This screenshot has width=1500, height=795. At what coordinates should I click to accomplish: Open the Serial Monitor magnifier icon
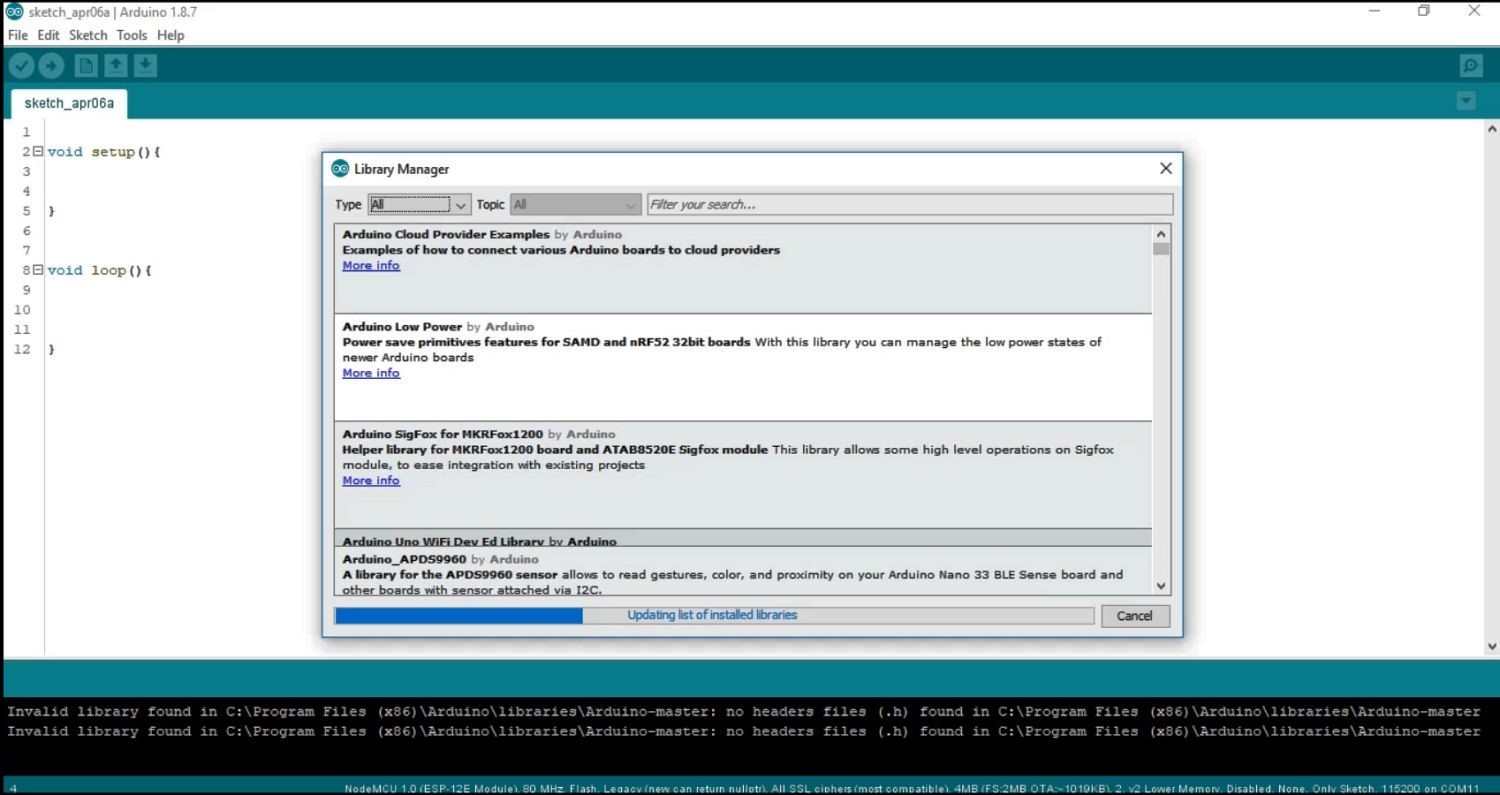click(1471, 66)
